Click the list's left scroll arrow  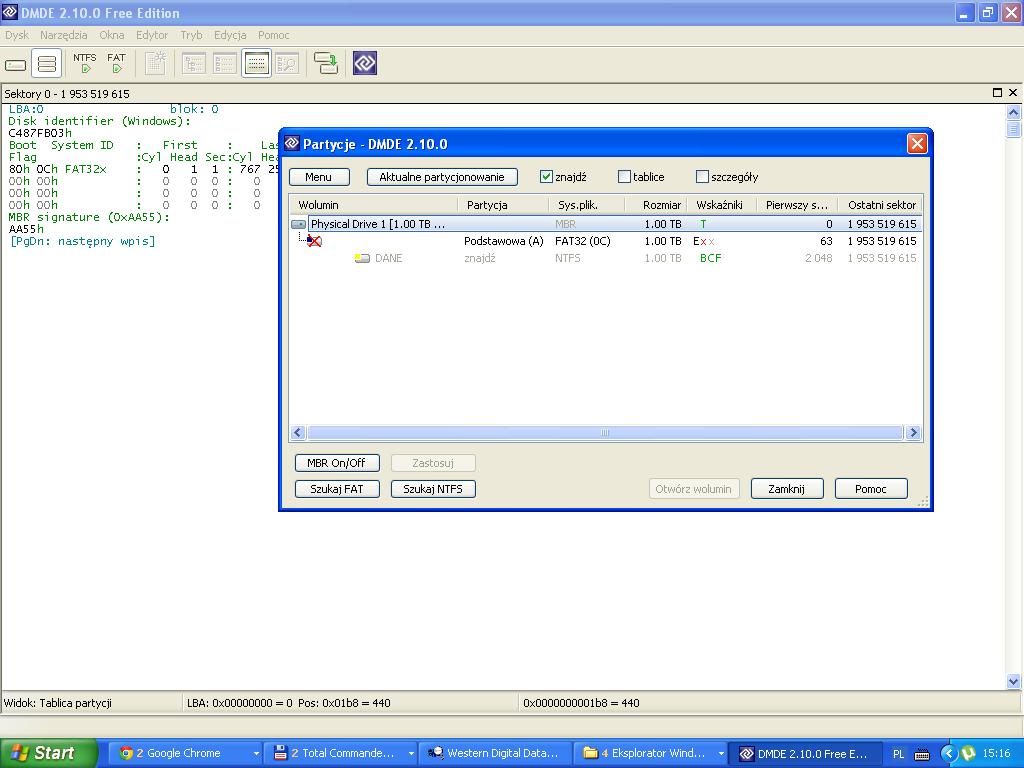[298, 432]
